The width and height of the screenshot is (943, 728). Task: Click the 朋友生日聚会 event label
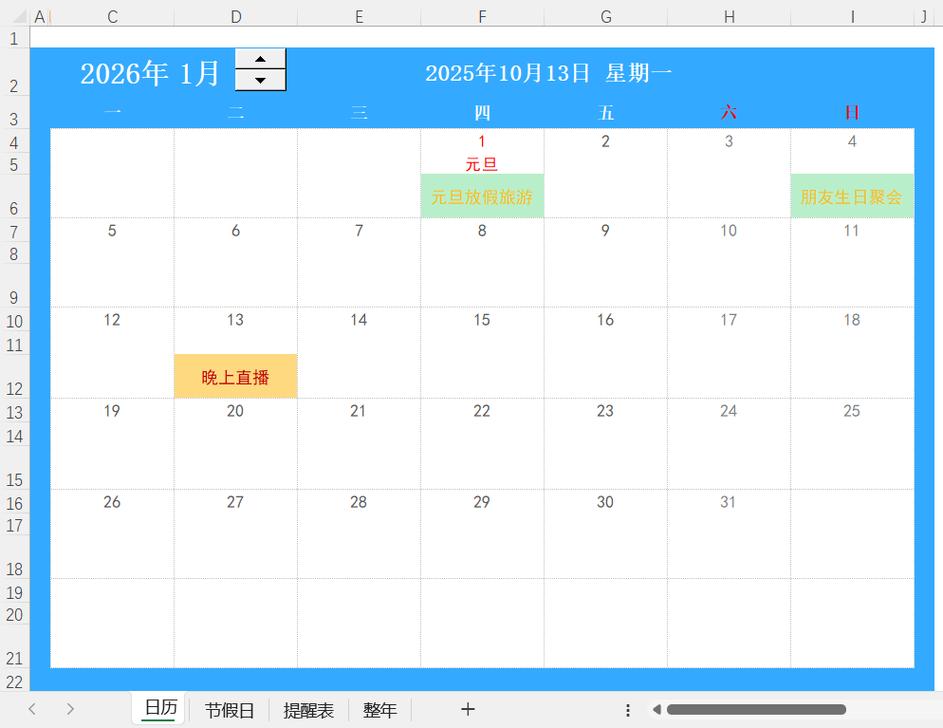coord(852,195)
